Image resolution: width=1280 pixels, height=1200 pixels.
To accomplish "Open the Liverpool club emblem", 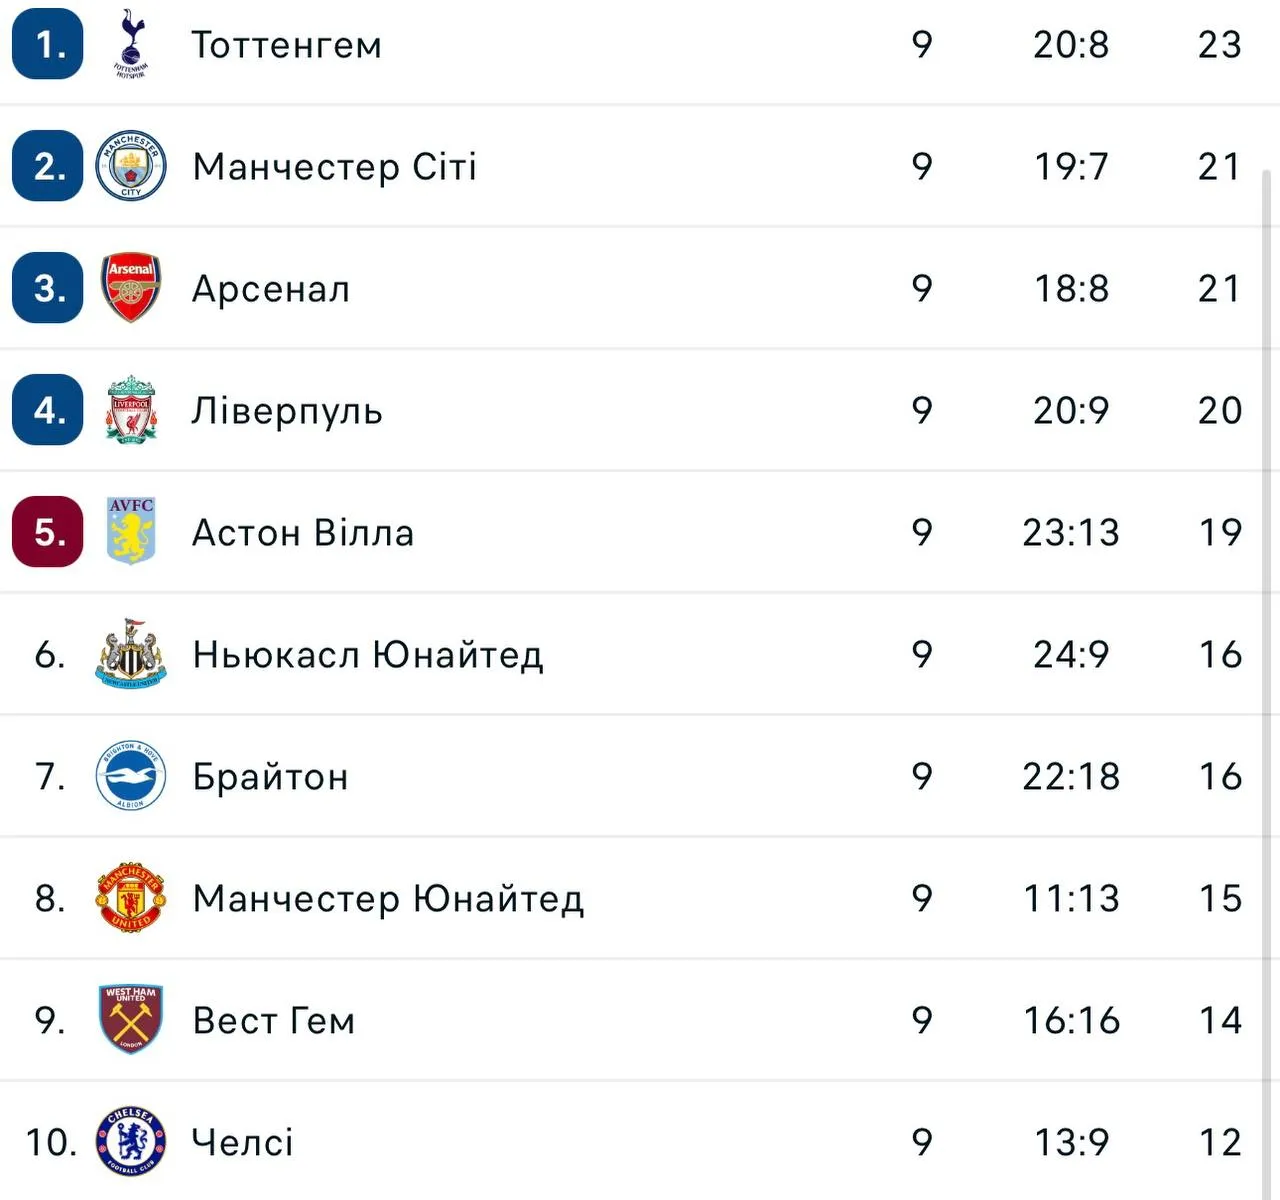I will 131,410.
